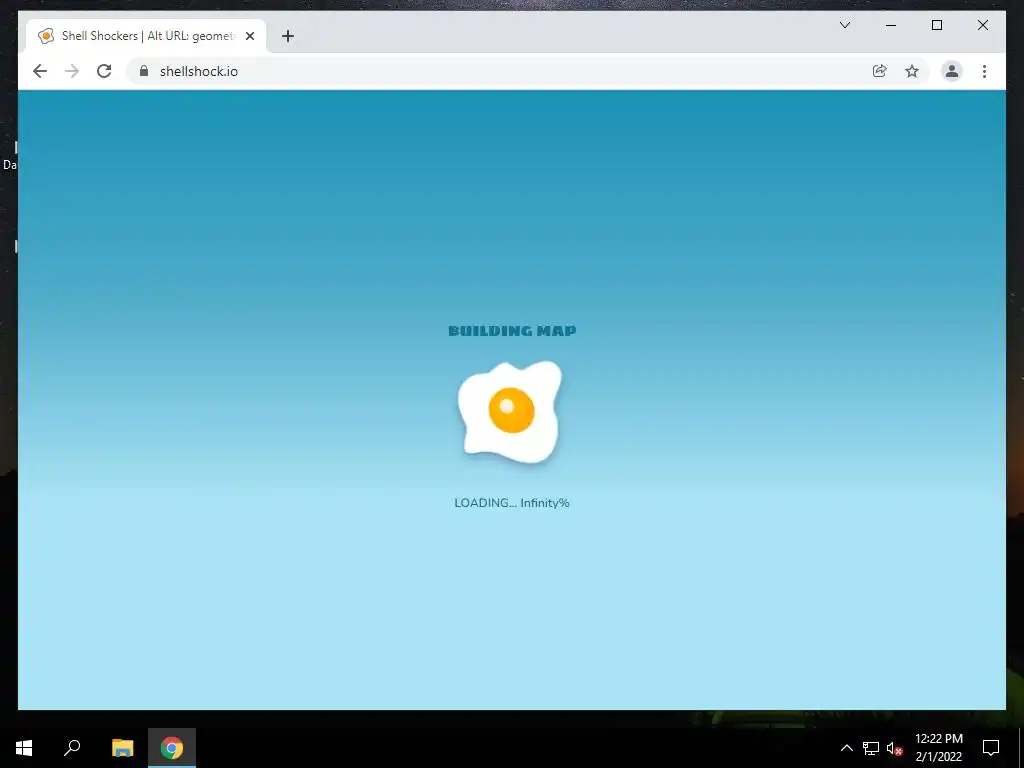Select the Shell Shockers tab
1024x768 pixels.
coord(146,36)
